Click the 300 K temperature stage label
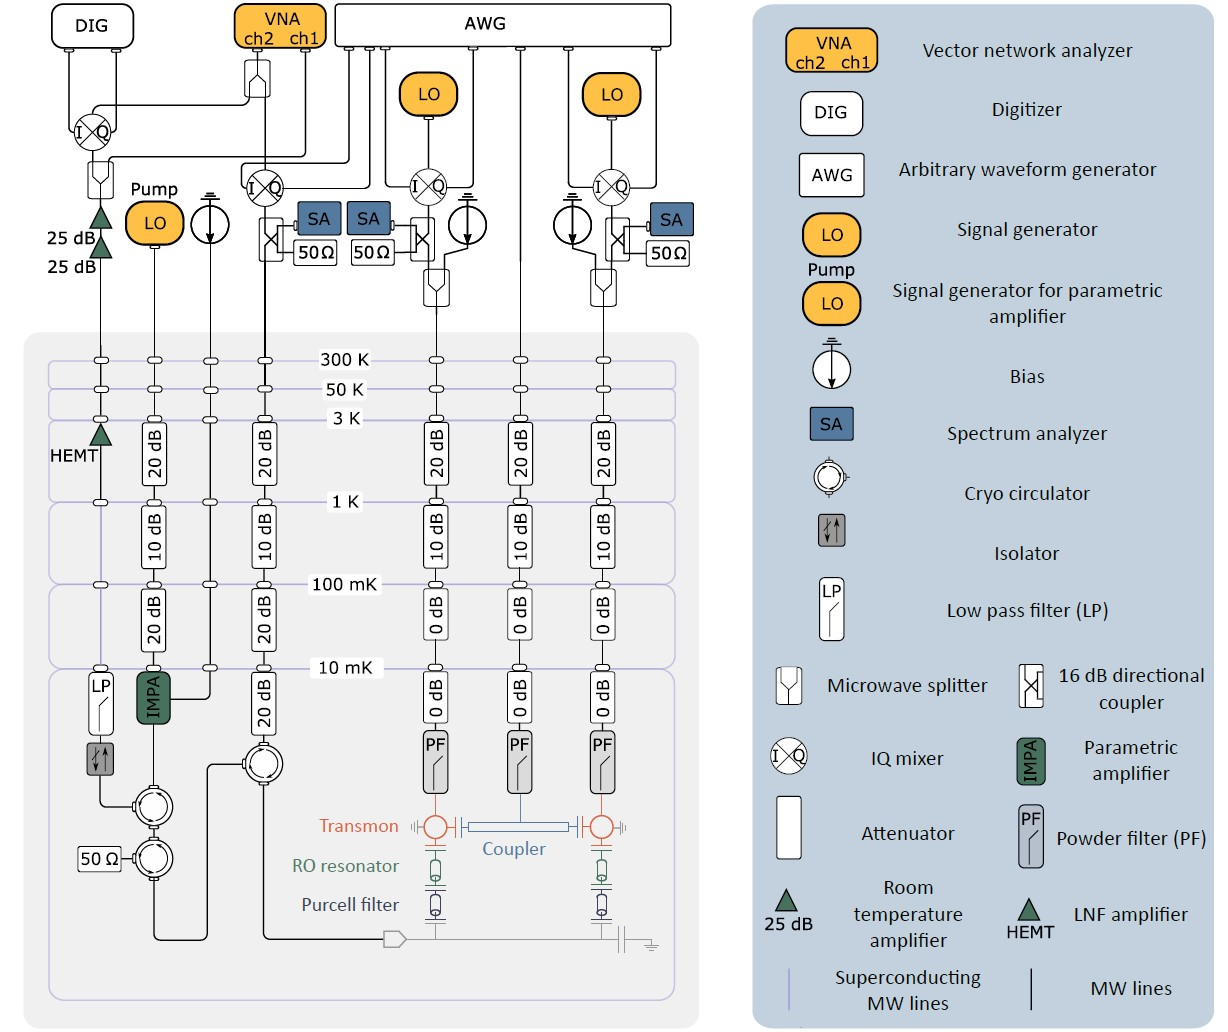Screen dimensions: 1228x1032 pos(344,360)
